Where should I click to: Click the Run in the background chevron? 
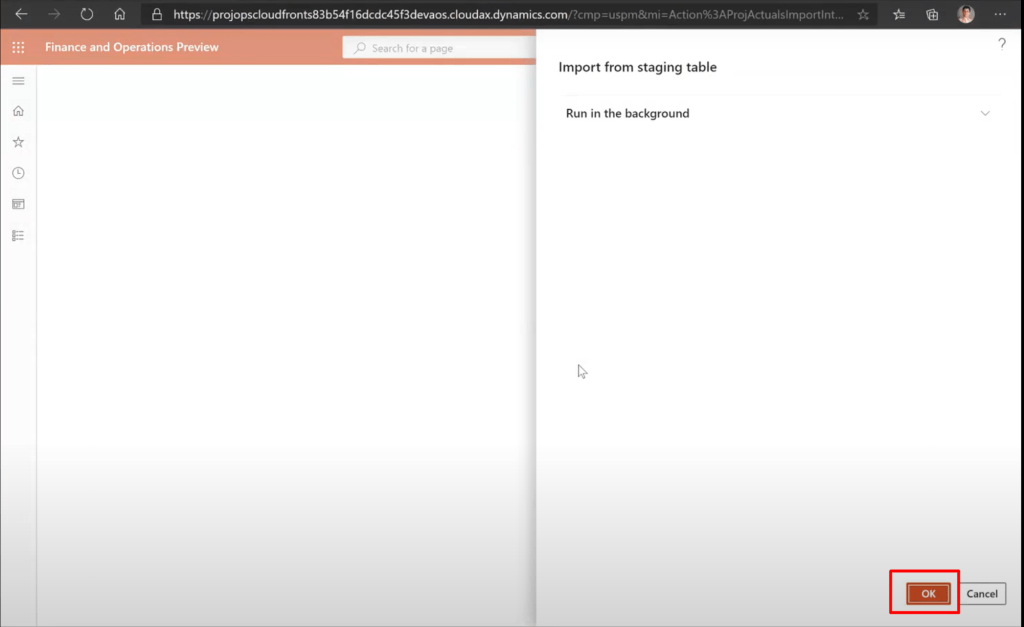click(x=985, y=114)
